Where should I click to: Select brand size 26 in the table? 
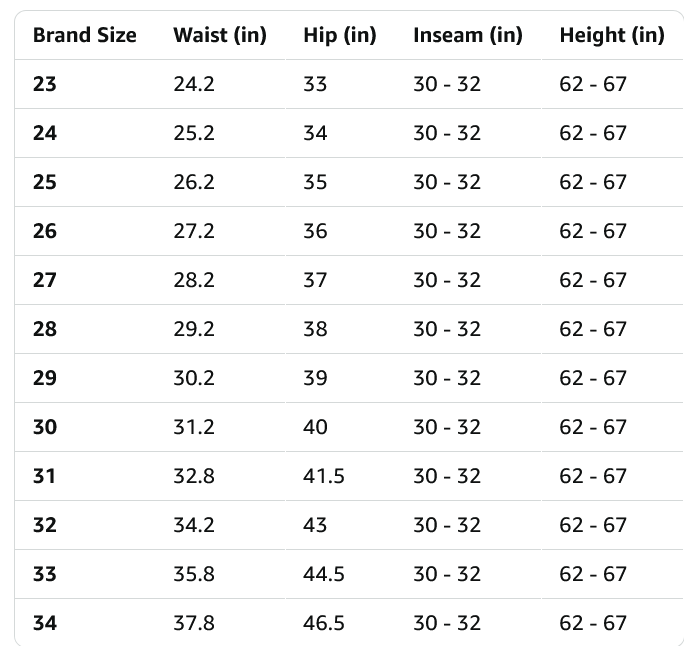(45, 231)
